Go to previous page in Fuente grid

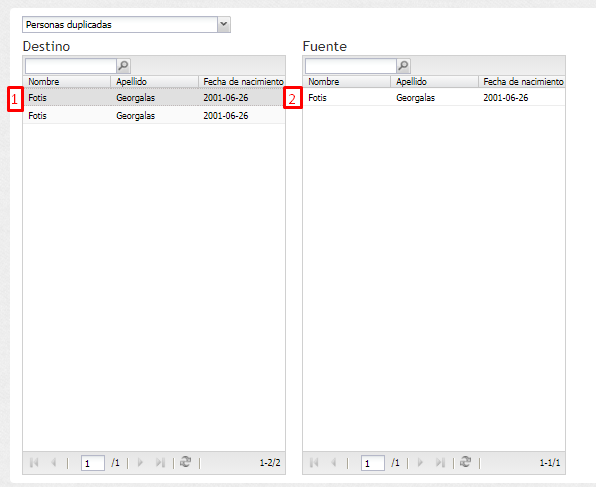click(x=333, y=462)
